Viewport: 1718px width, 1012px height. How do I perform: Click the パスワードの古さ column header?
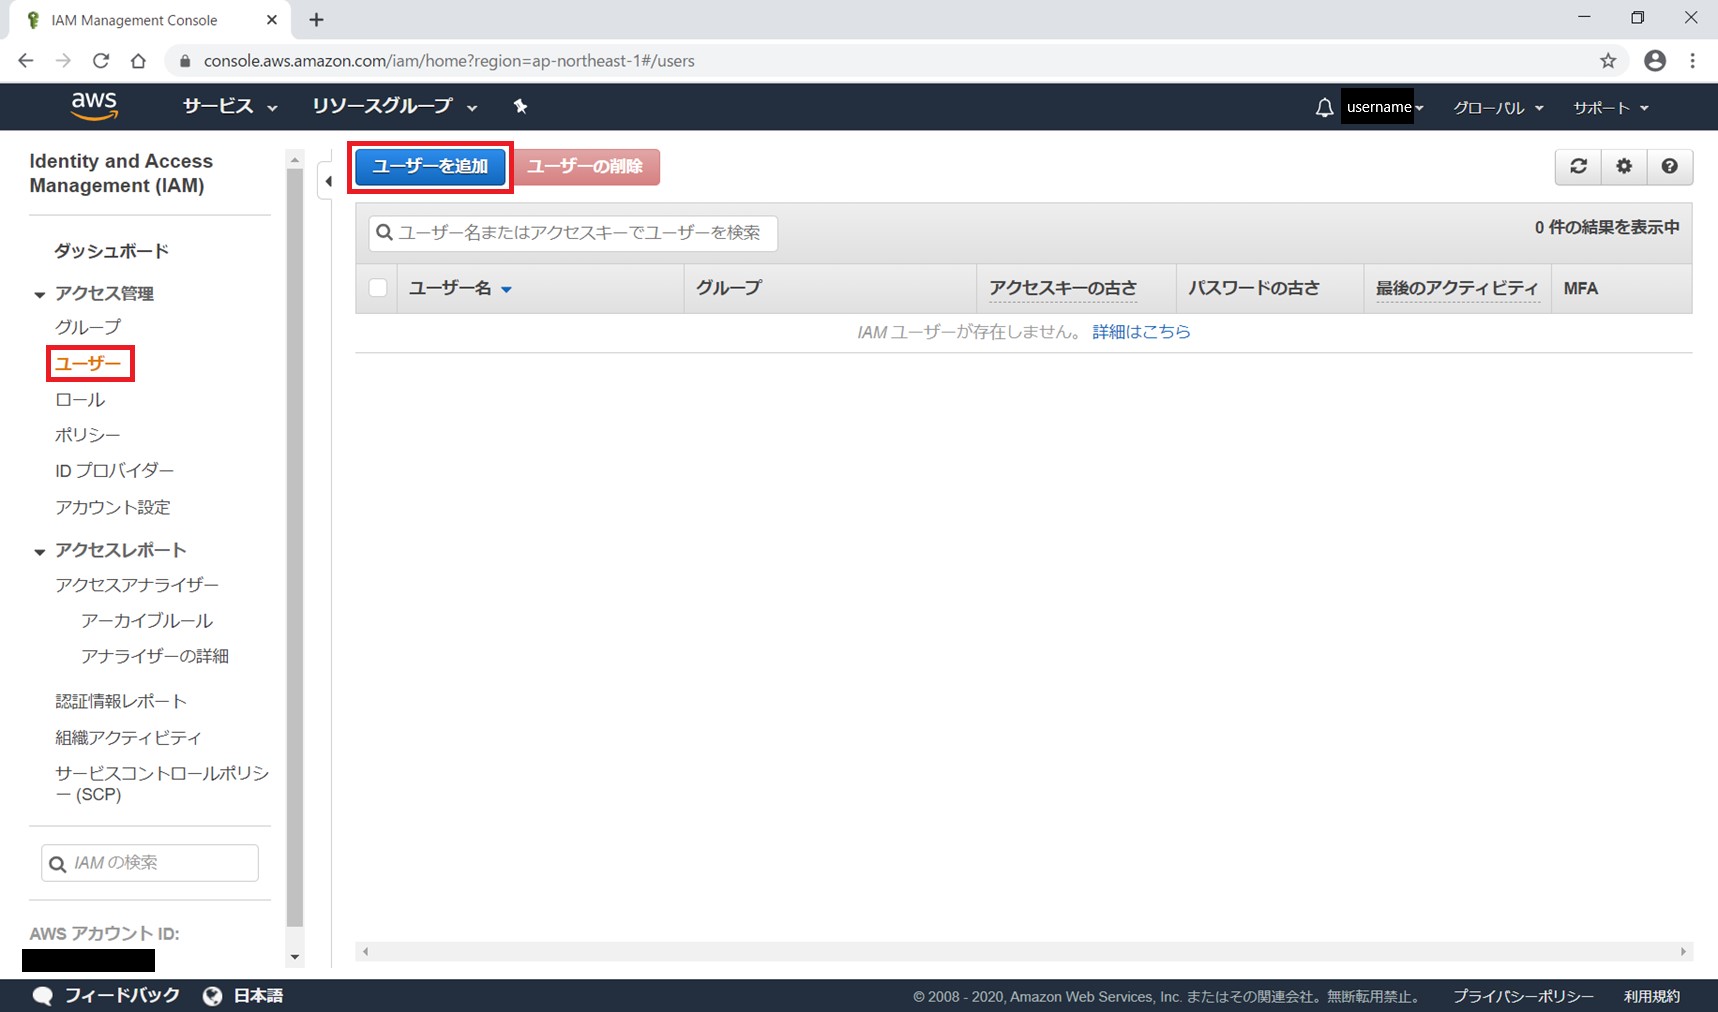point(1254,288)
